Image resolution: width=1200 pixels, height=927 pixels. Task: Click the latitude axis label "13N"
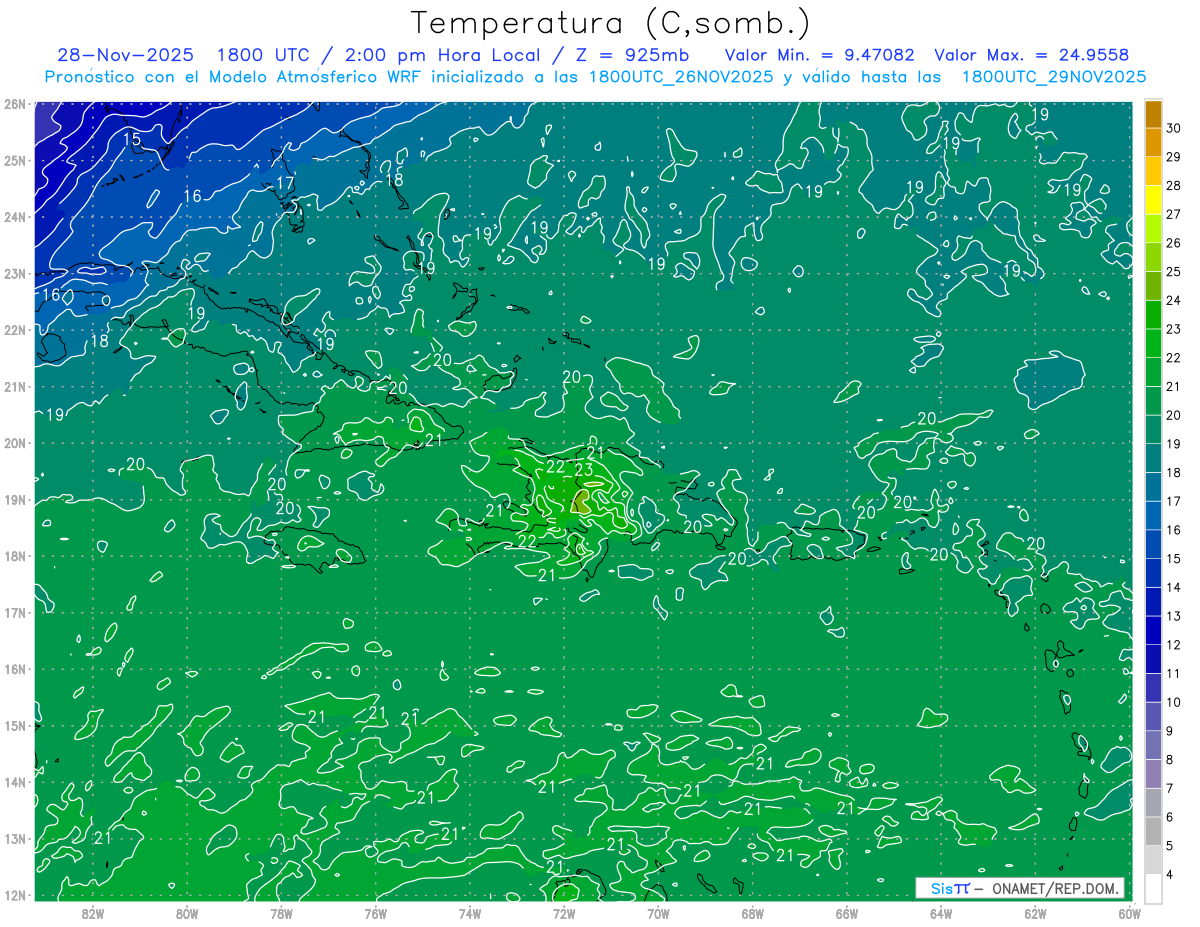(15, 839)
